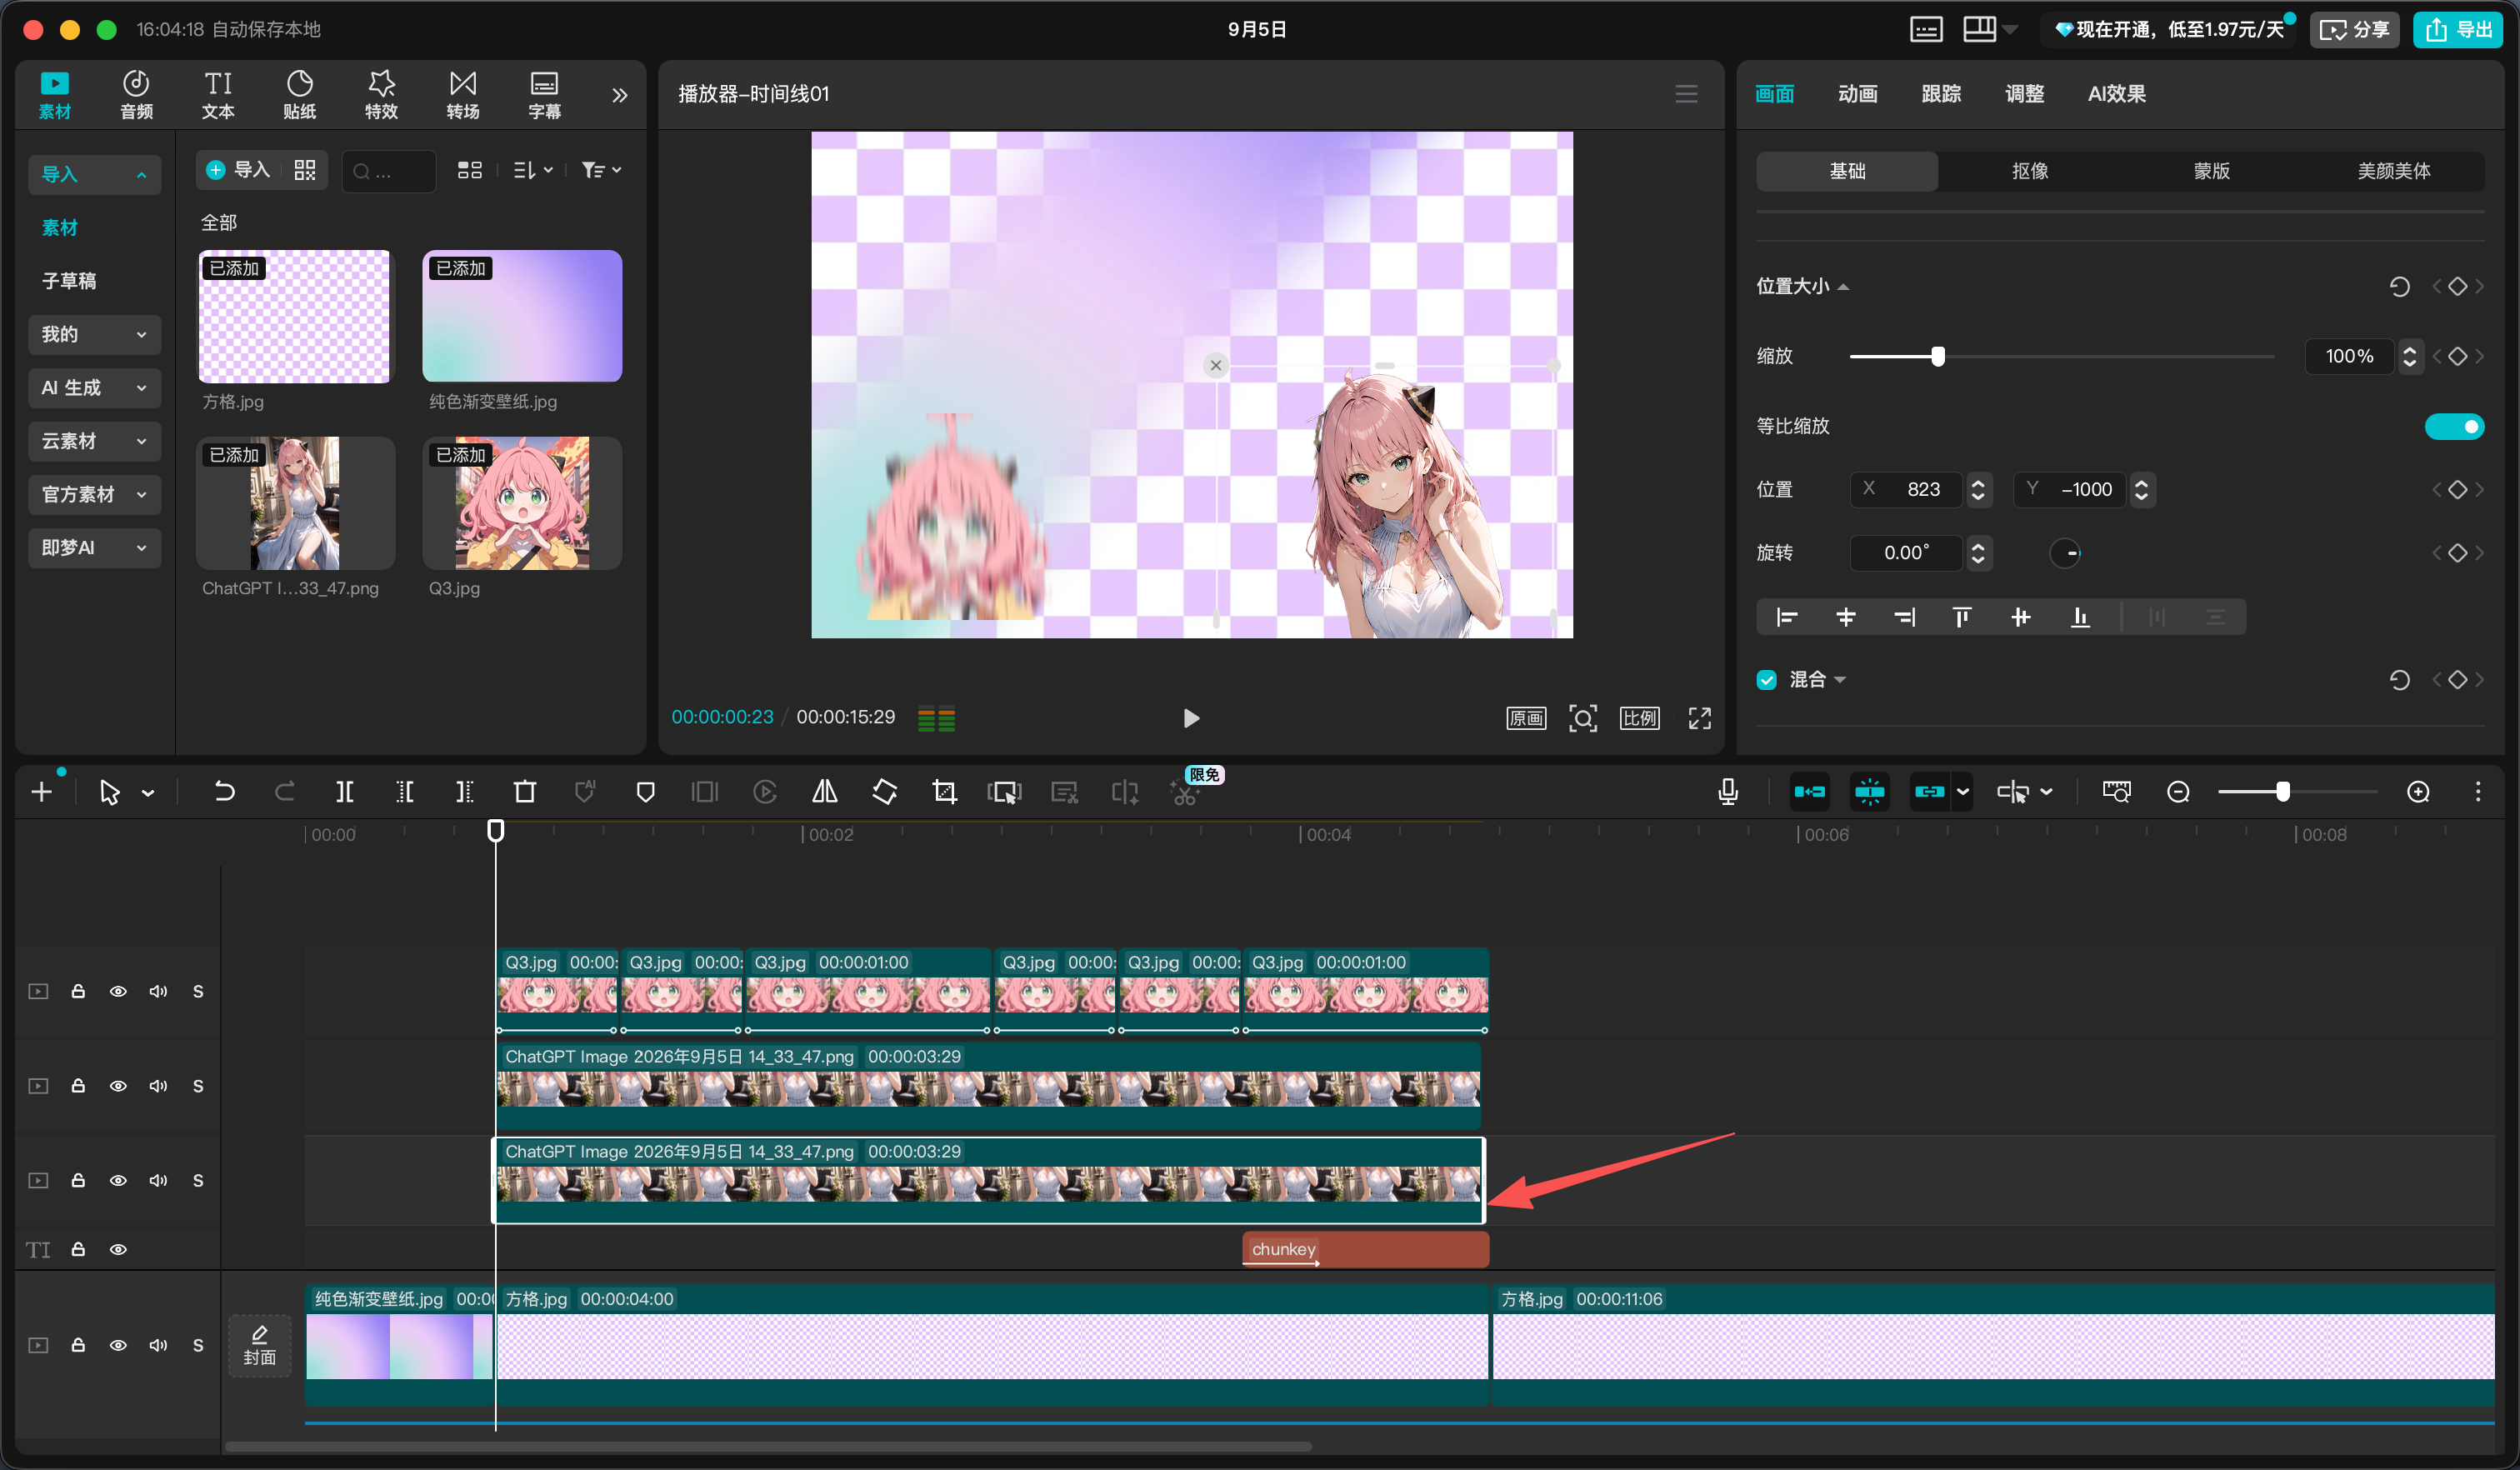Viewport: 2520px width, 1470px height.
Task: Reset position and size with the reset icon
Action: click(x=2399, y=287)
